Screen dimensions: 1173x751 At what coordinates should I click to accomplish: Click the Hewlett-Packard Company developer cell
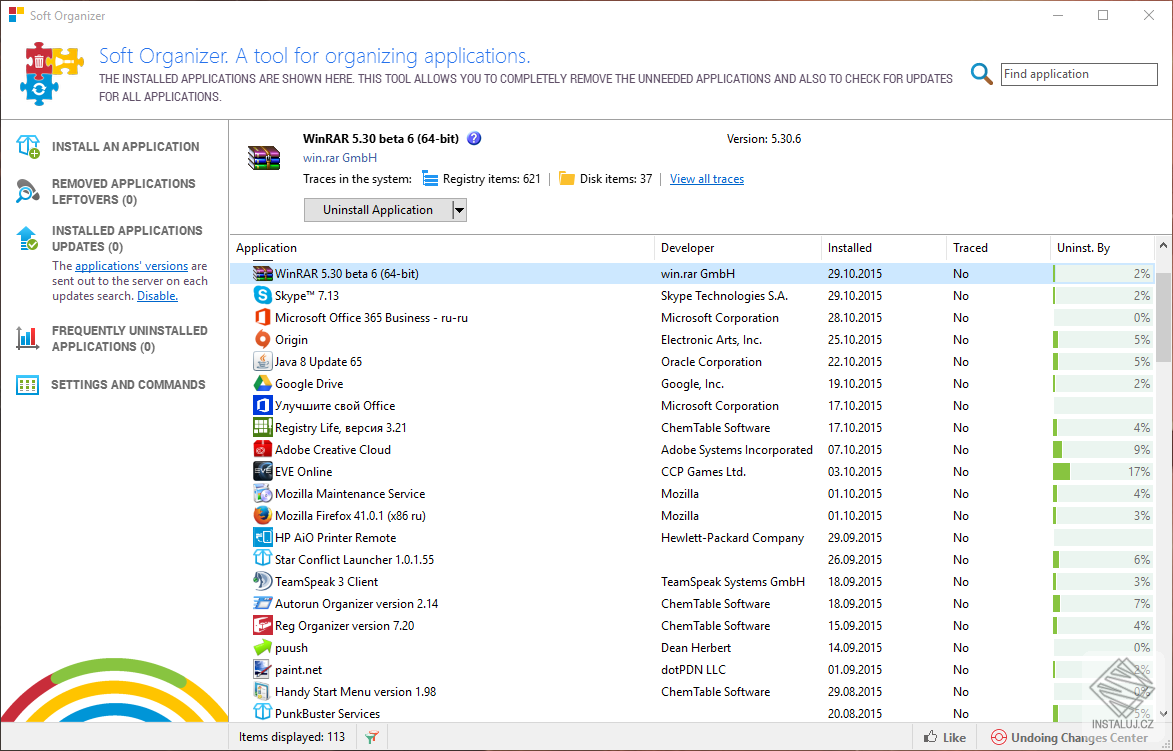(732, 538)
